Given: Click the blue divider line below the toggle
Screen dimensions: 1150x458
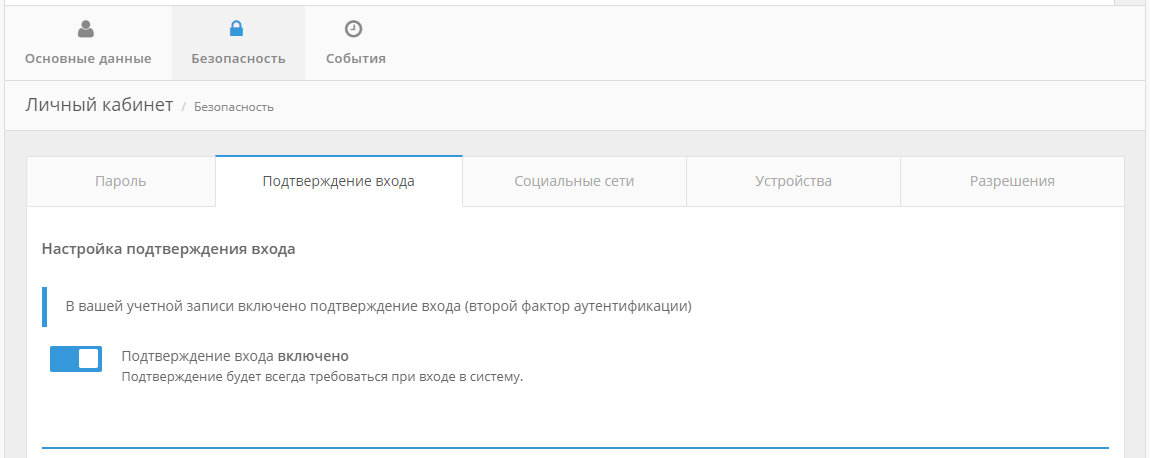Looking at the screenshot, I should point(575,447).
